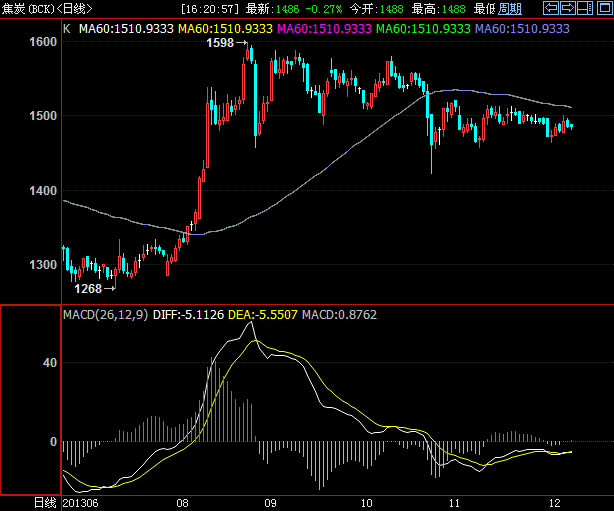Viewport: 614px width, 511px height.
Task: Click the yellow DEA:-5.5507 value
Action: (263, 315)
